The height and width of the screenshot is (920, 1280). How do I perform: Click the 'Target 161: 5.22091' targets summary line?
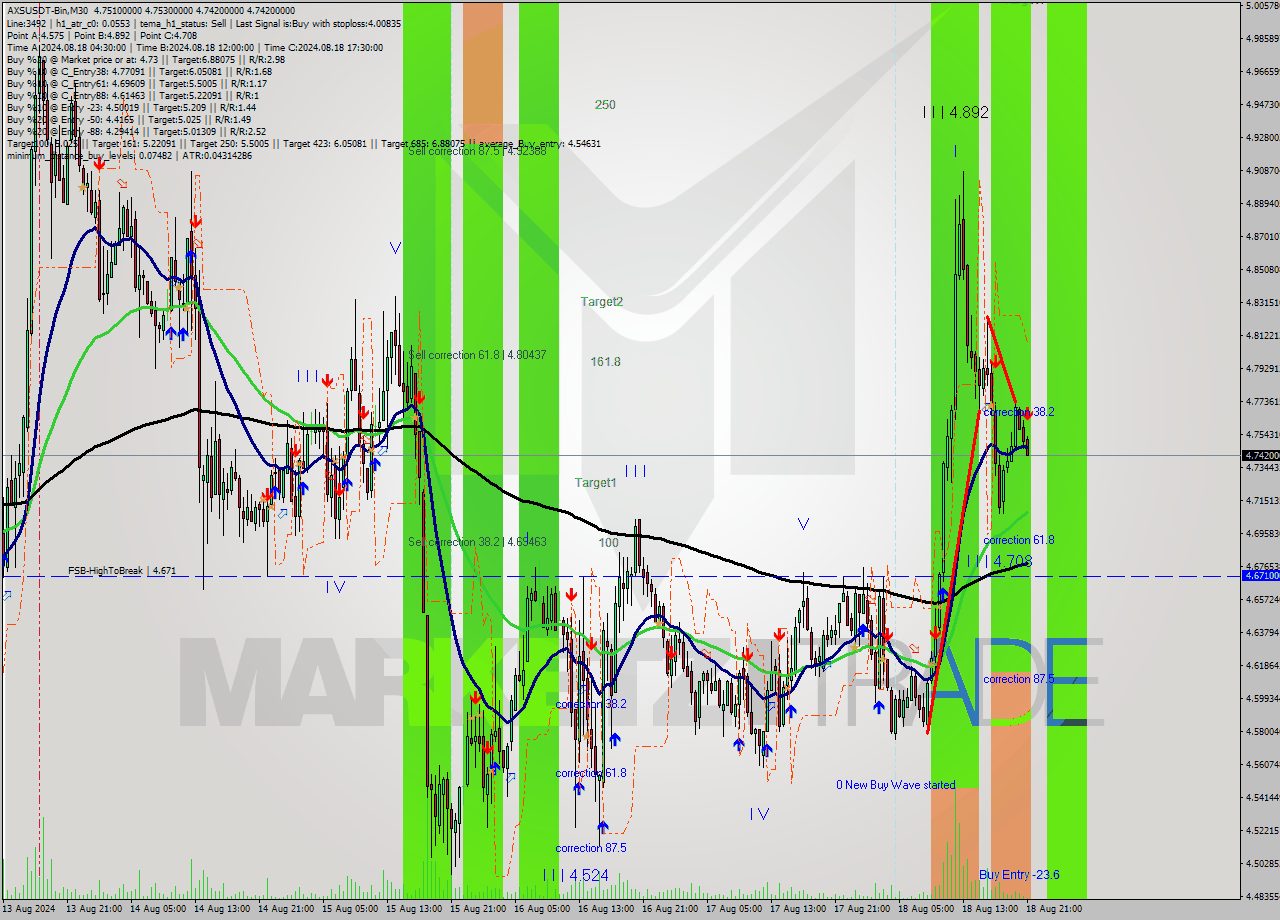click(x=304, y=143)
